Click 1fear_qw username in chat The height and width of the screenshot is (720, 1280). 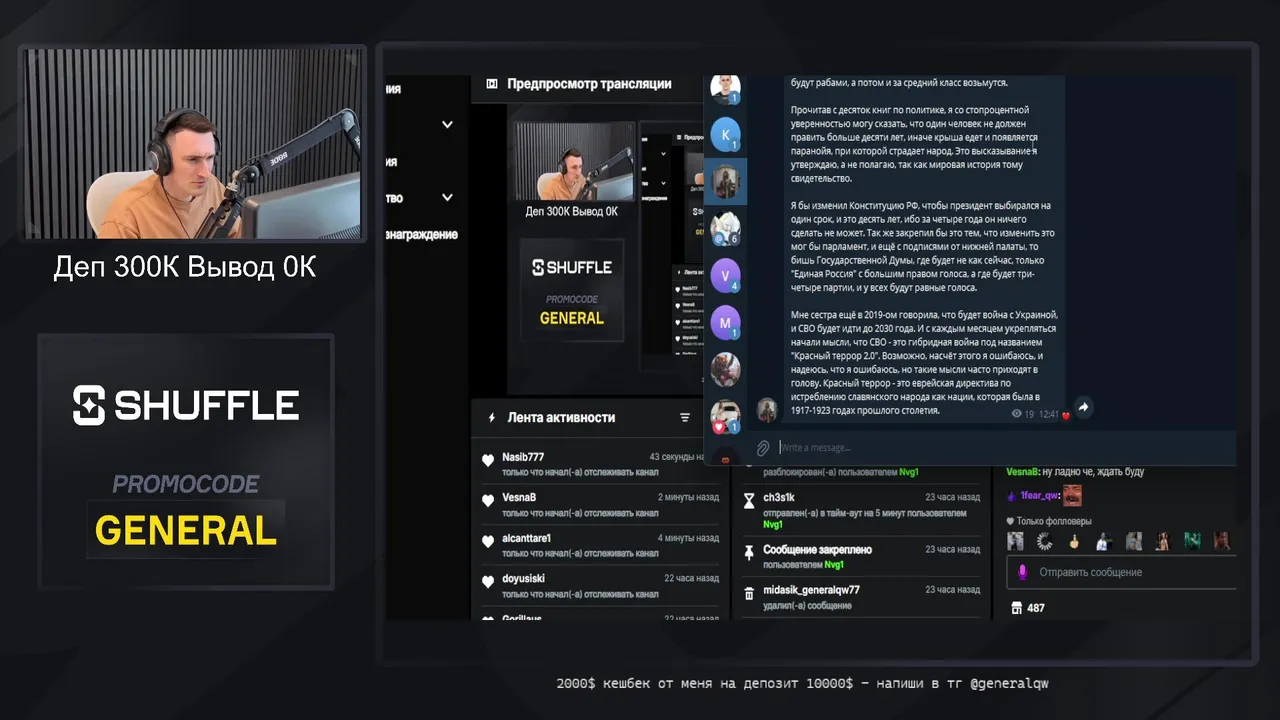(x=1038, y=495)
